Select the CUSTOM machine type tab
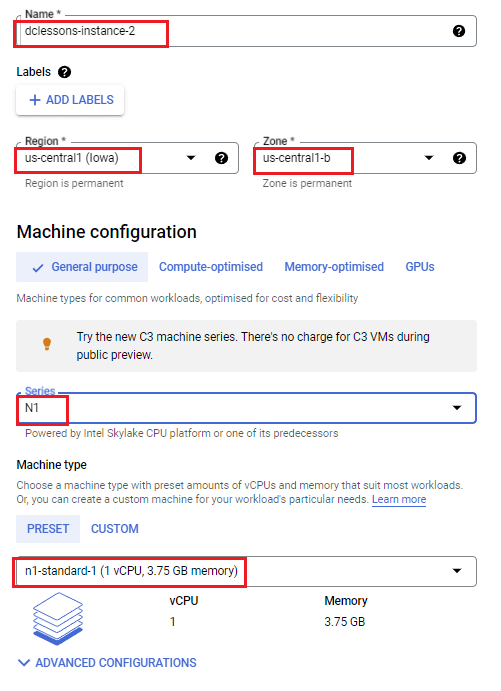This screenshot has height=691, width=501. click(x=115, y=529)
